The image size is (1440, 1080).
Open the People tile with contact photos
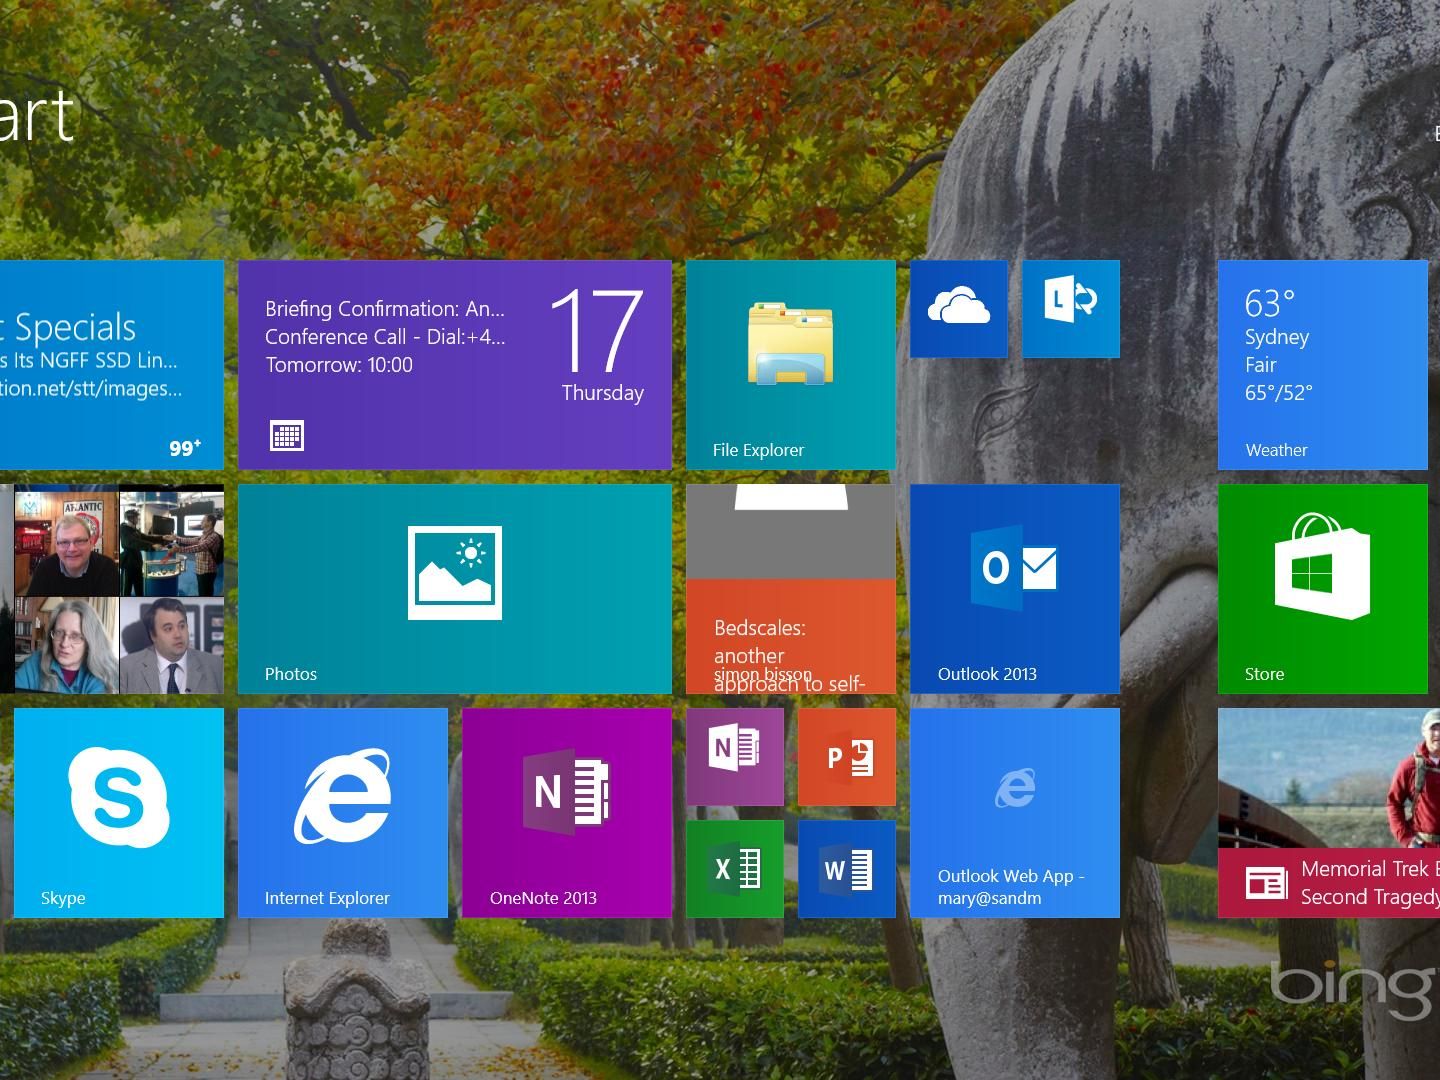(112, 589)
